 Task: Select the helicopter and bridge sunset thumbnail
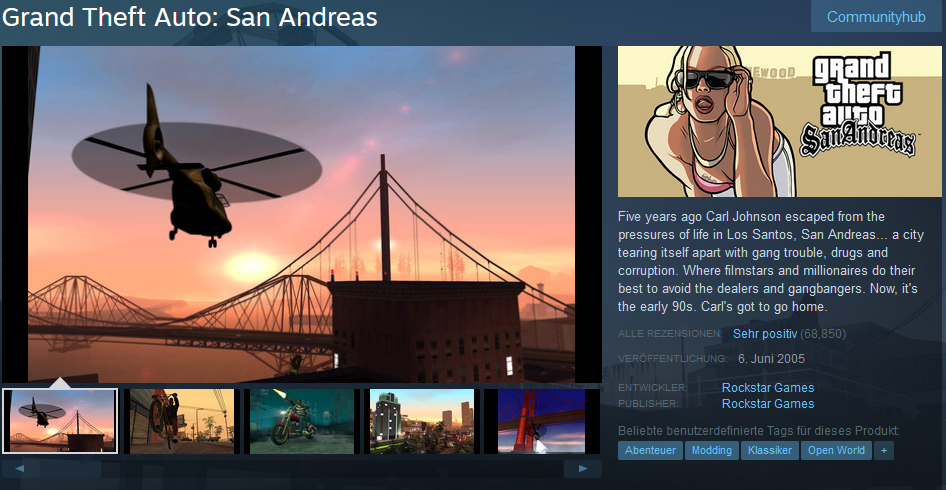tap(60, 421)
